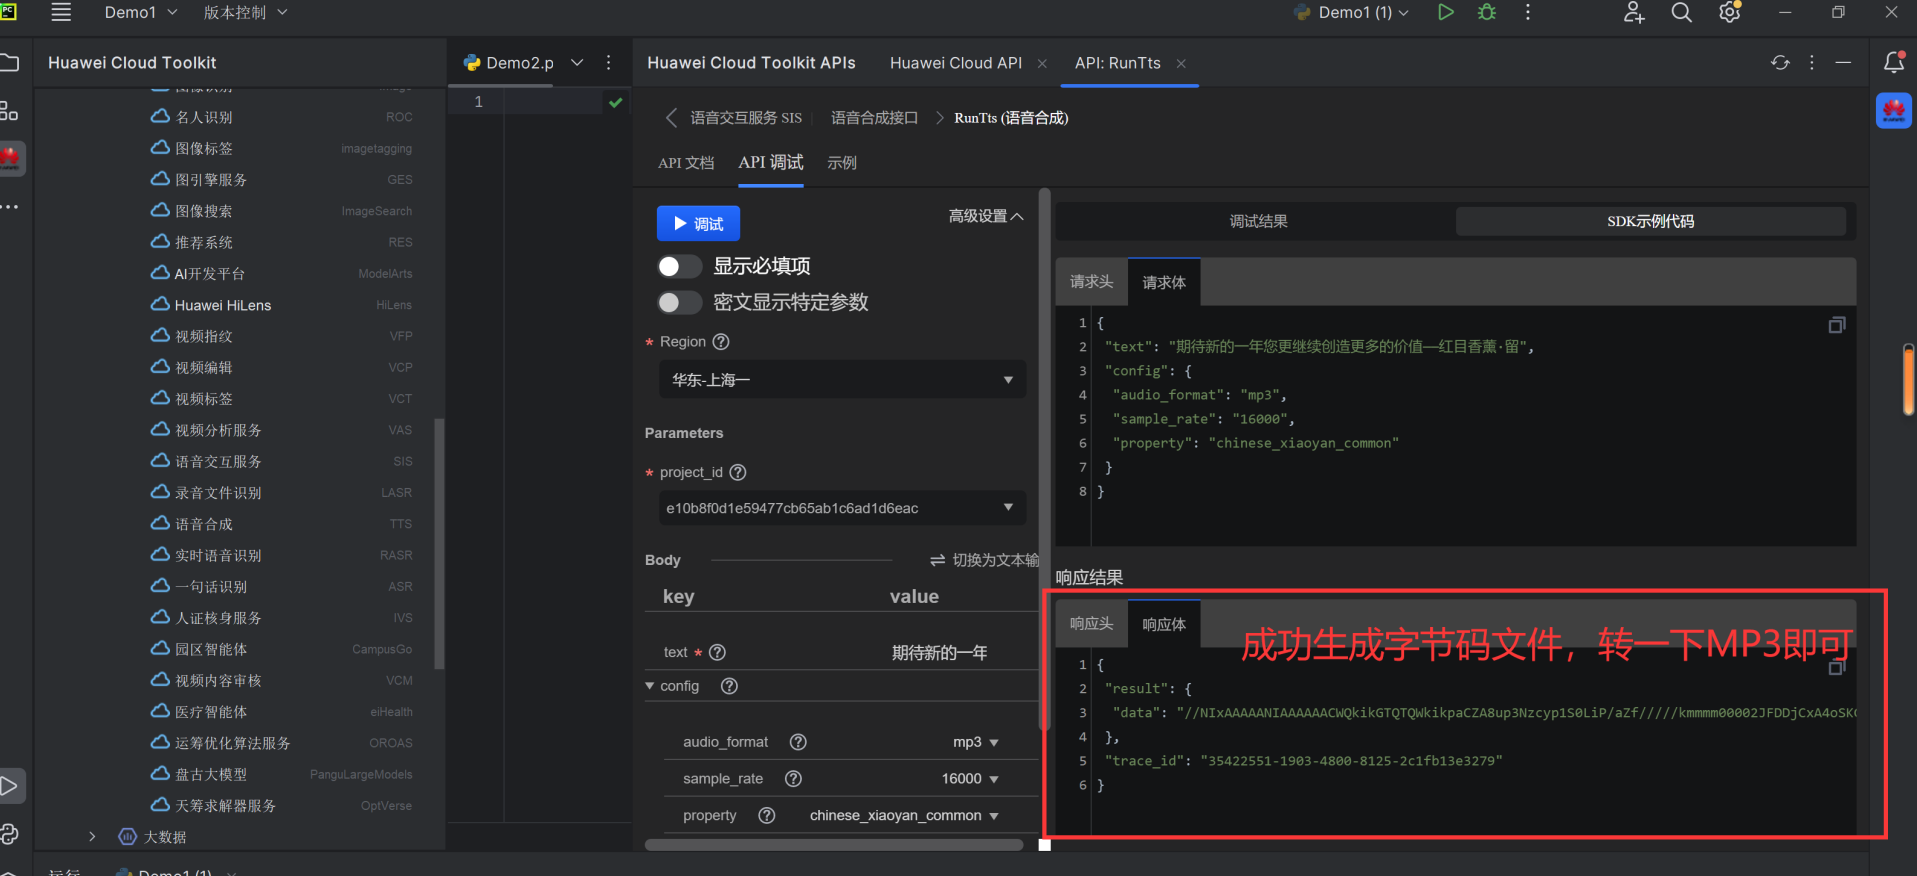Screen dimensions: 1917x876
Task: Open more actions next to debug icon
Action: click(x=1528, y=12)
